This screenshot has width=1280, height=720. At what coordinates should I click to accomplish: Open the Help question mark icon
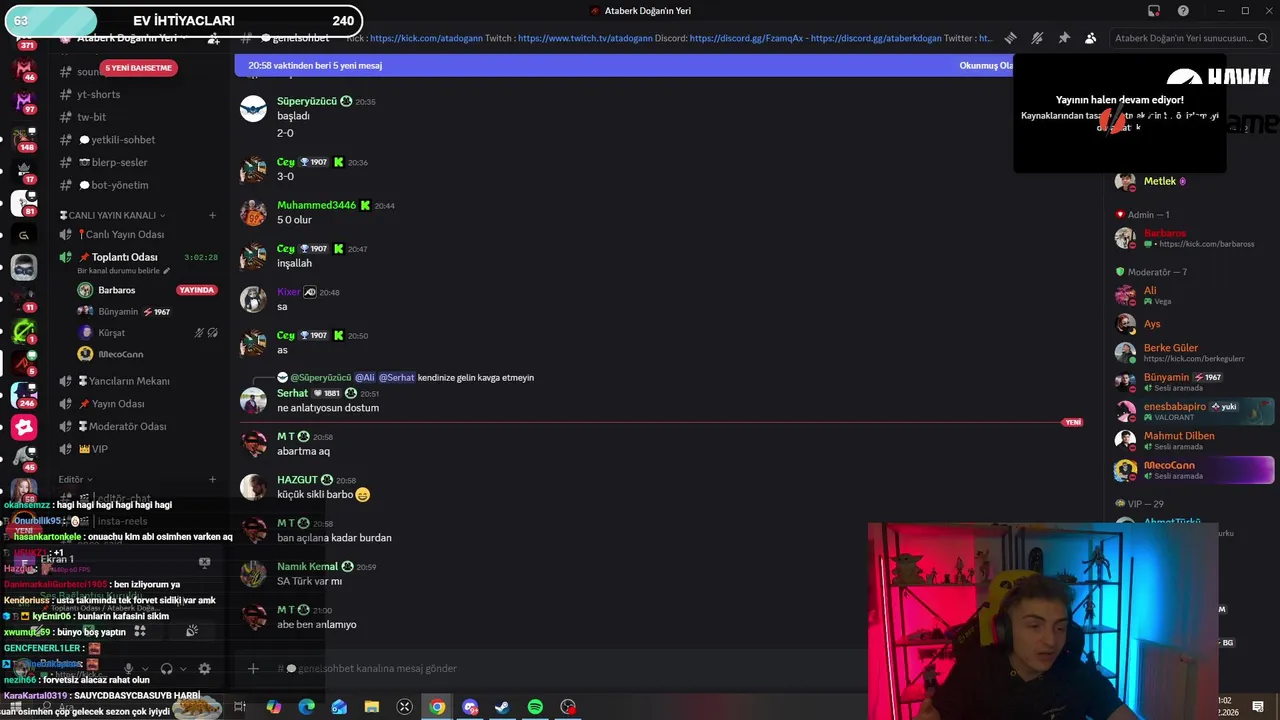(1183, 11)
